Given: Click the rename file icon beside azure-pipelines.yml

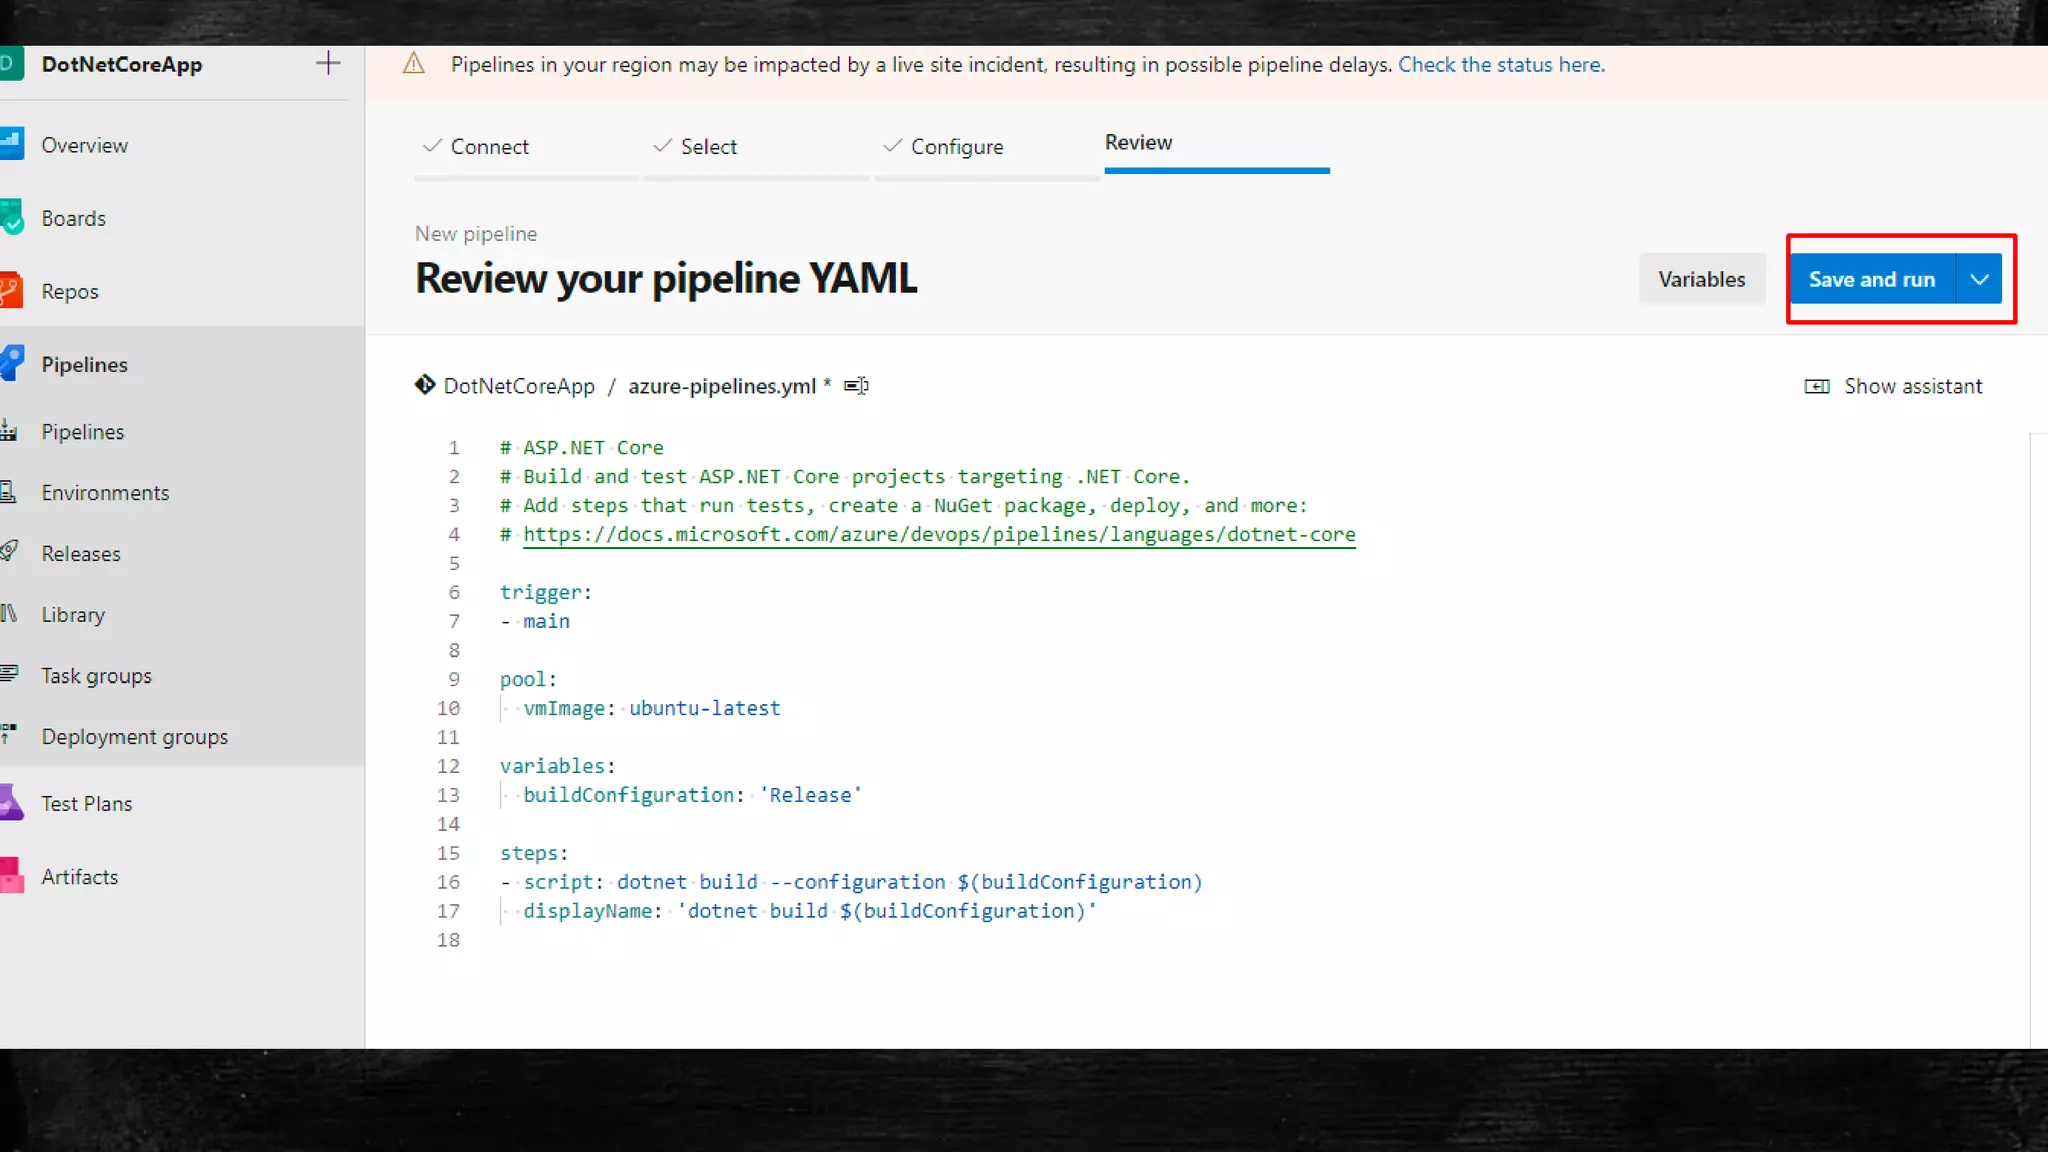Looking at the screenshot, I should (x=857, y=386).
